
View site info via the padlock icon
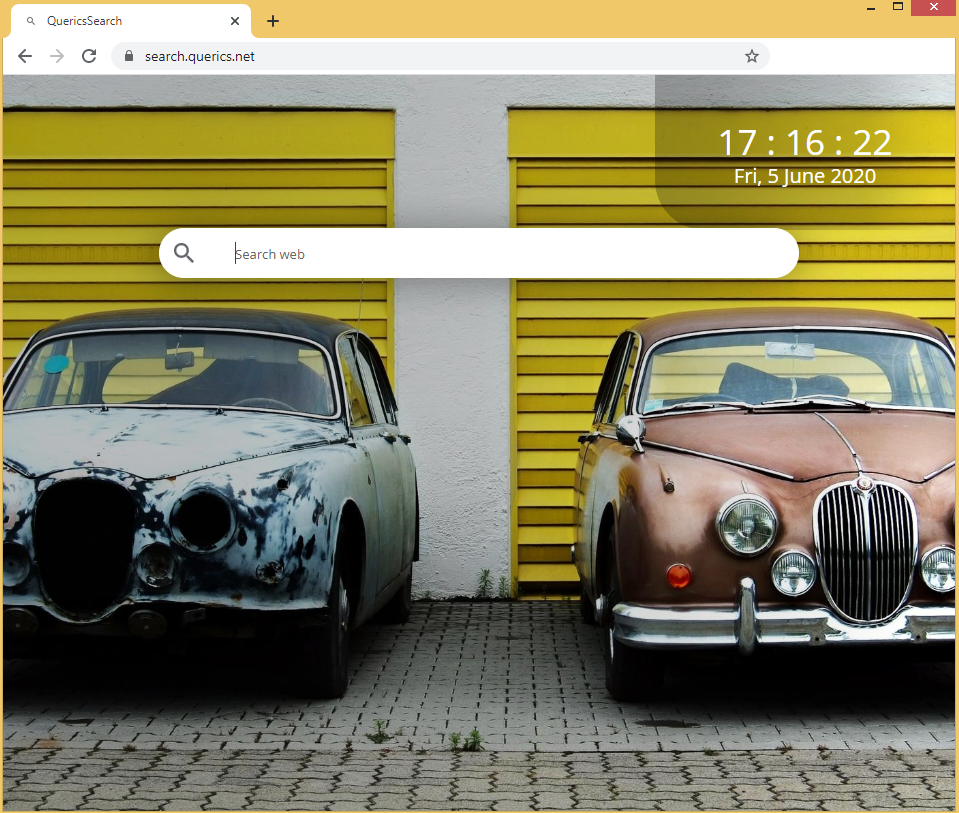(x=128, y=56)
